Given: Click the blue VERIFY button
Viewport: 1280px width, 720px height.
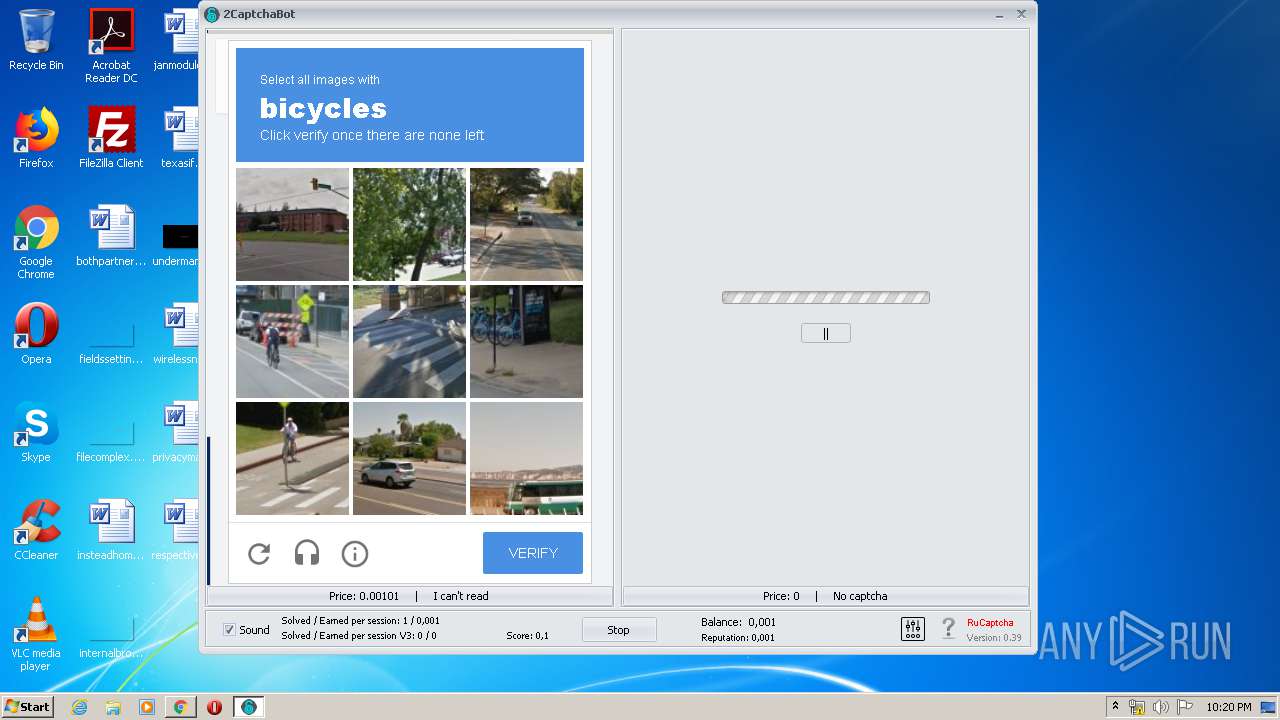Looking at the screenshot, I should coord(533,553).
